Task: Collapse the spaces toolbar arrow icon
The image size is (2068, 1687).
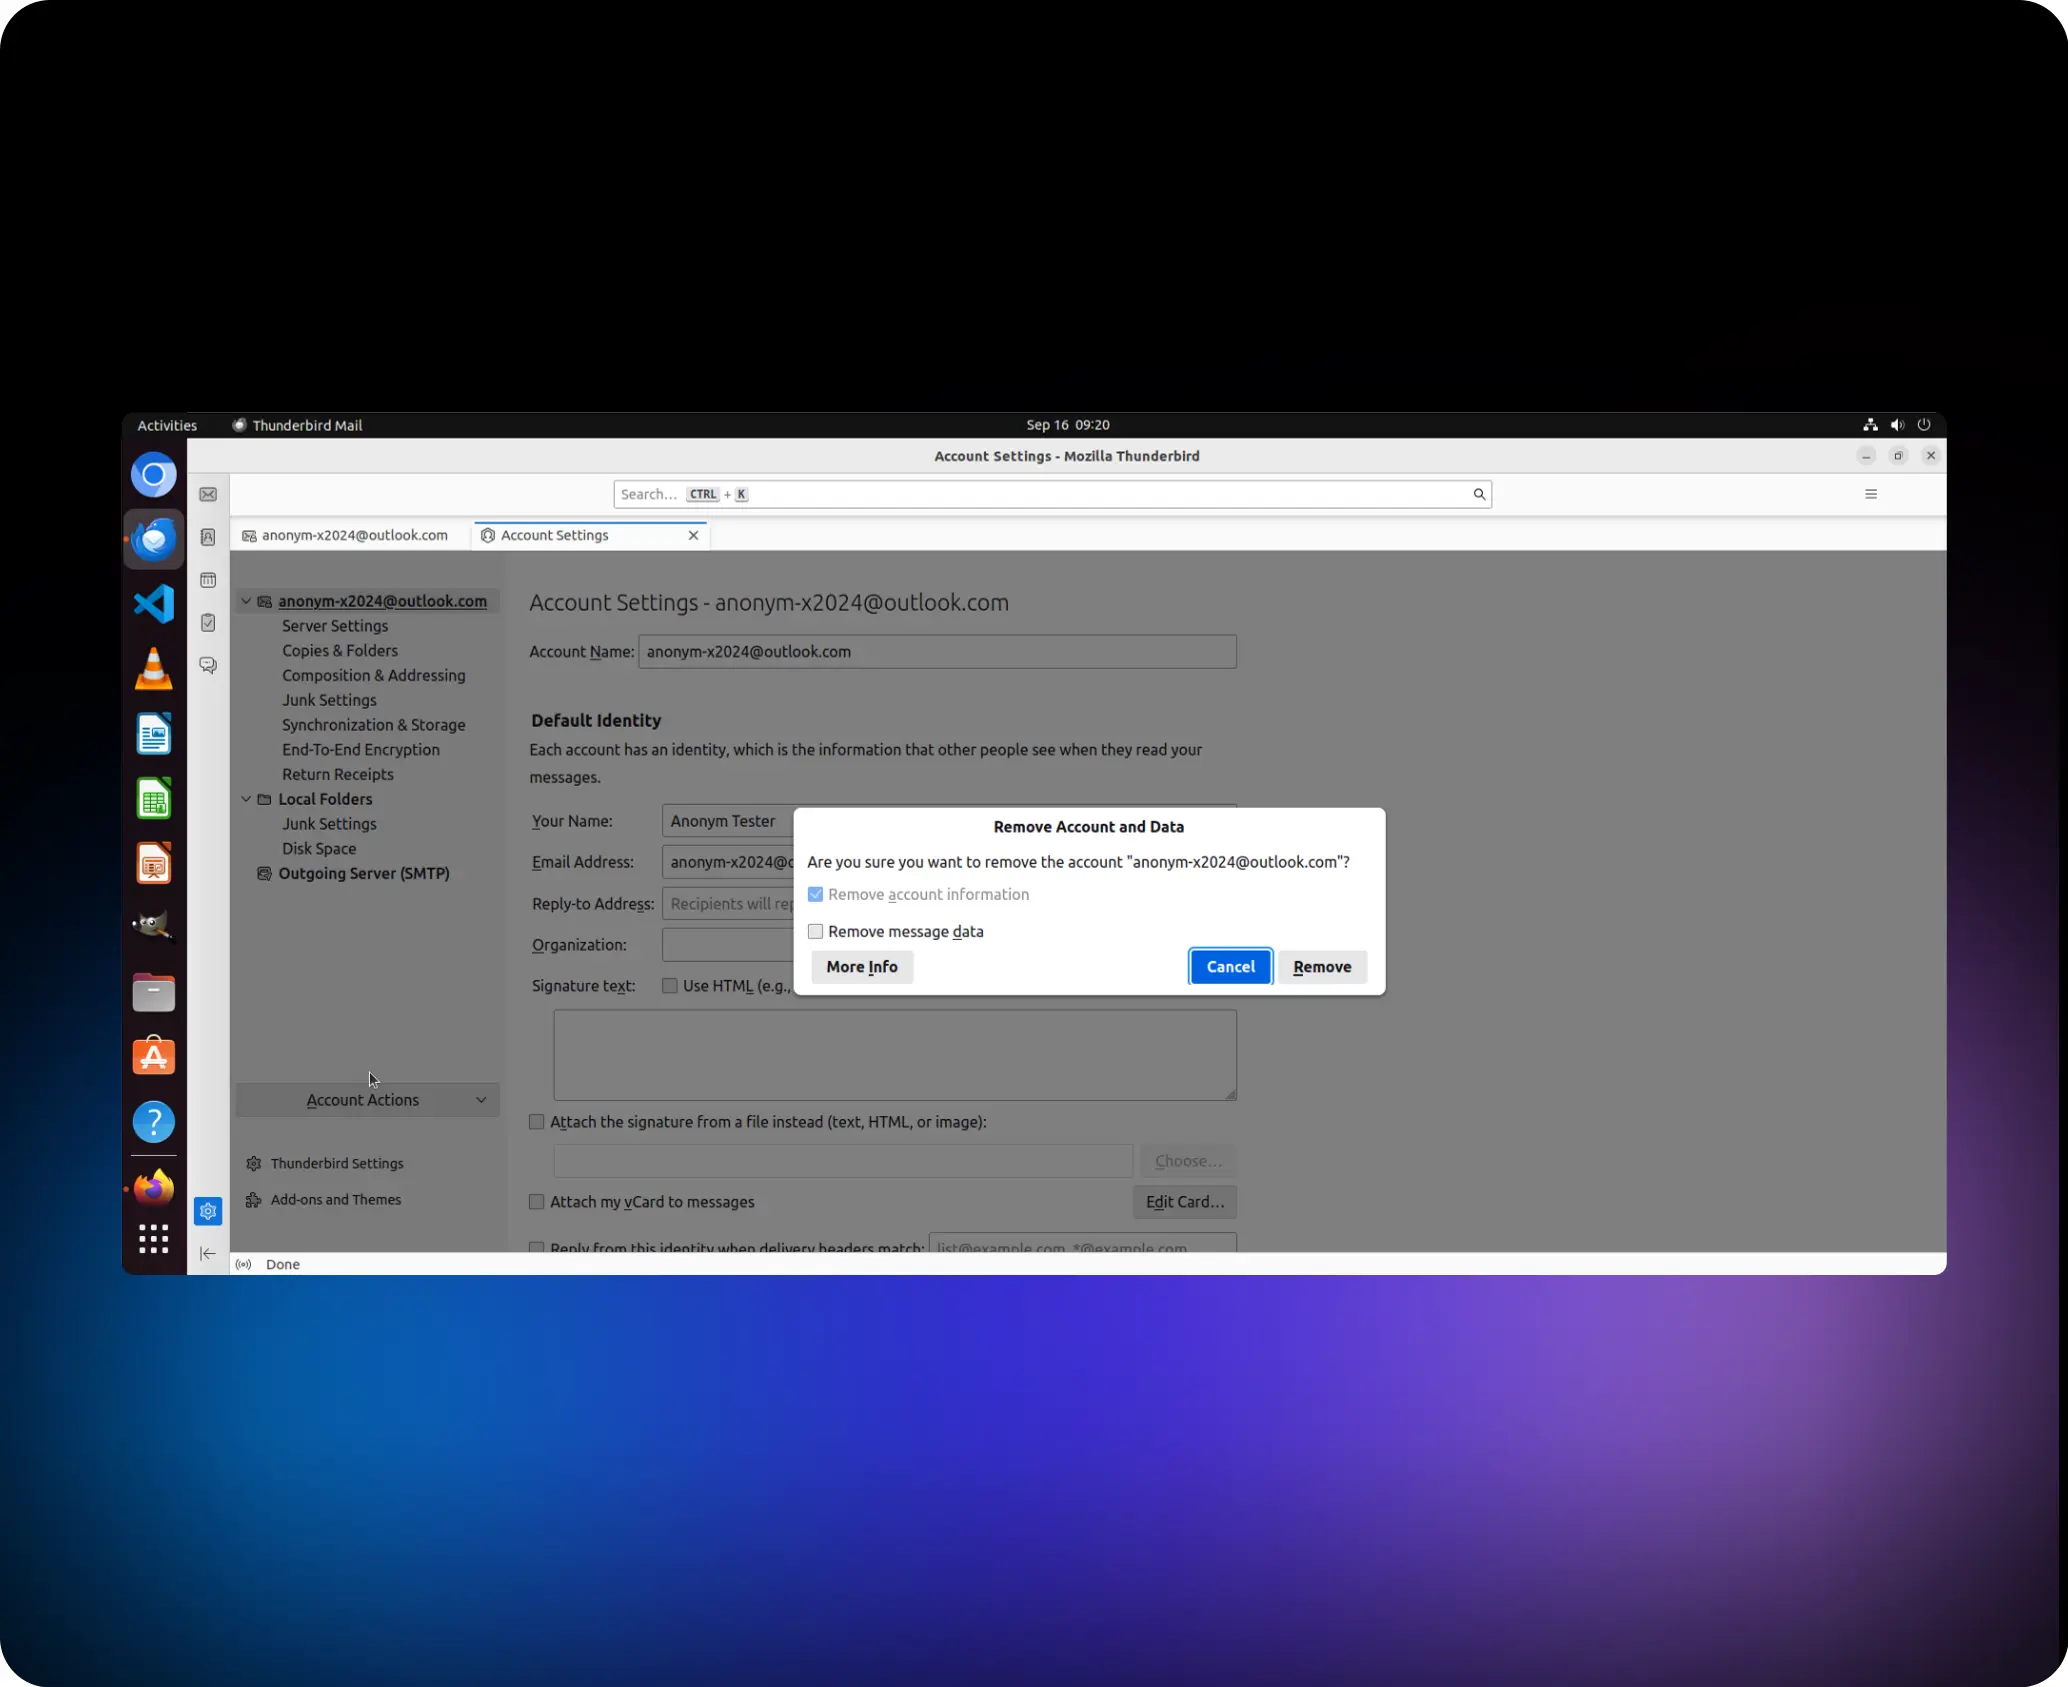Action: pyautogui.click(x=208, y=1253)
